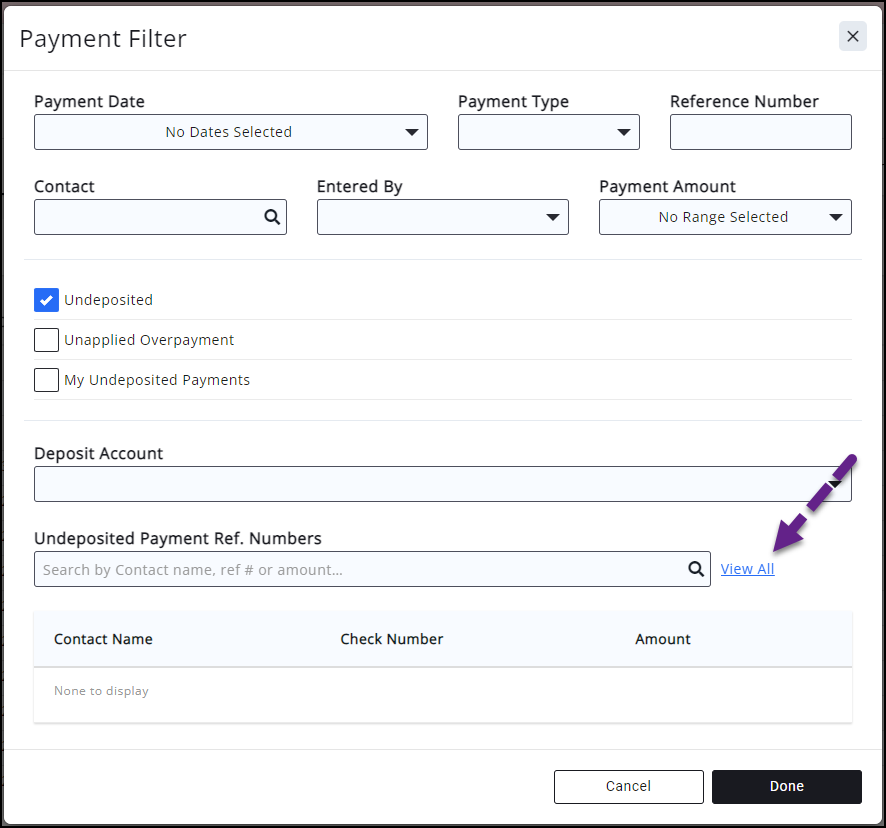This screenshot has height=828, width=886.
Task: Open the Payment Date dropdown
Action: pyautogui.click(x=230, y=132)
